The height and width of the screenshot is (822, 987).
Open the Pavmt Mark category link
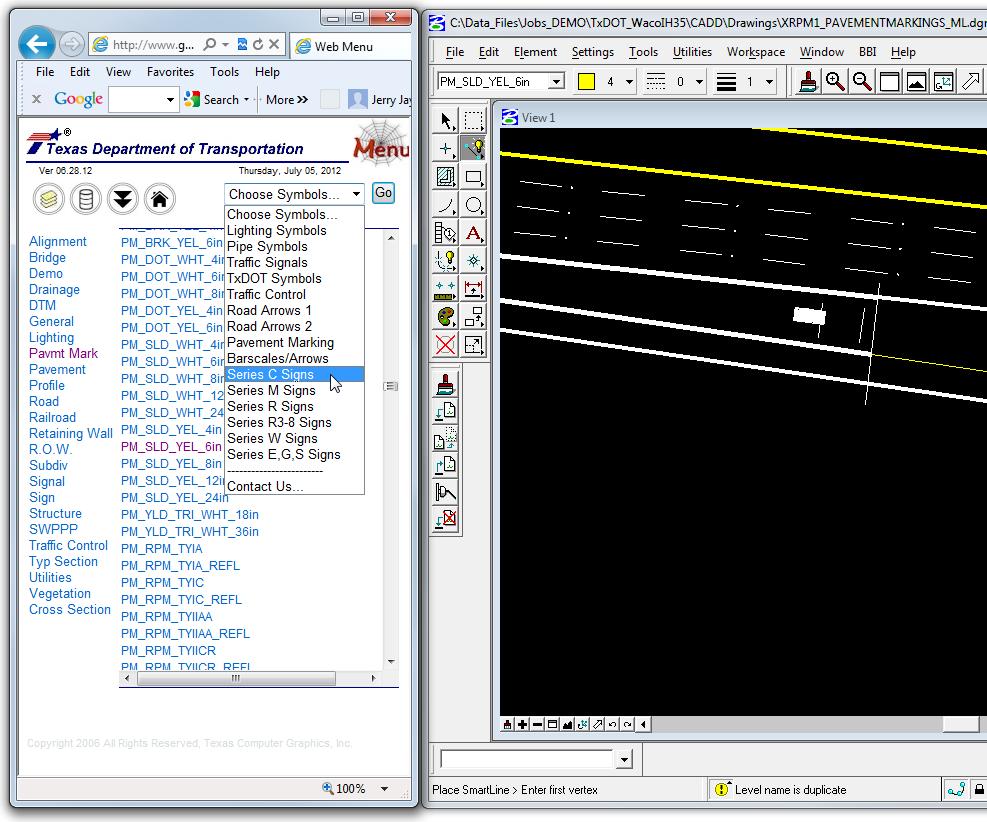coord(63,353)
